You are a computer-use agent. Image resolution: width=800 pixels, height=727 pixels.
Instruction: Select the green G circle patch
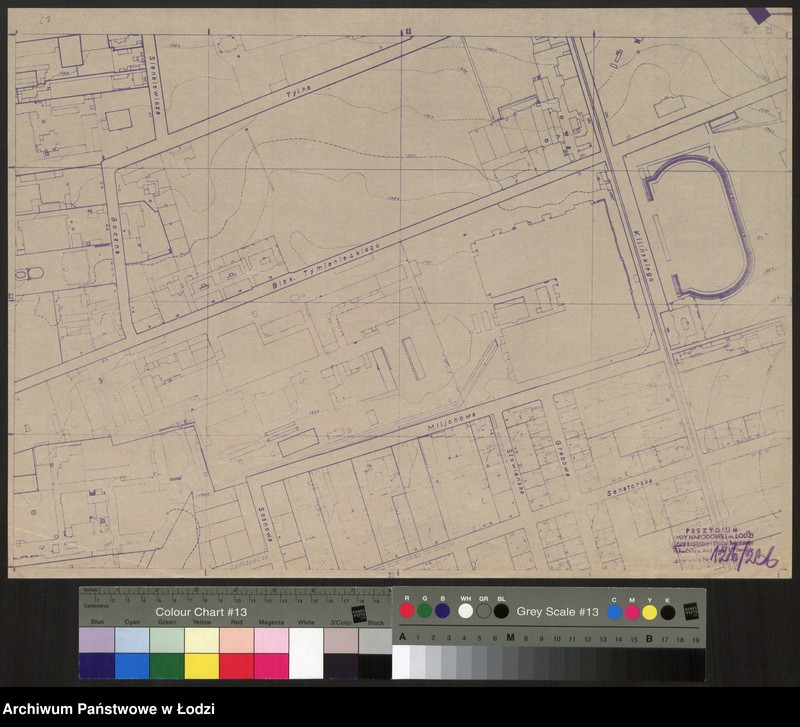coord(424,611)
